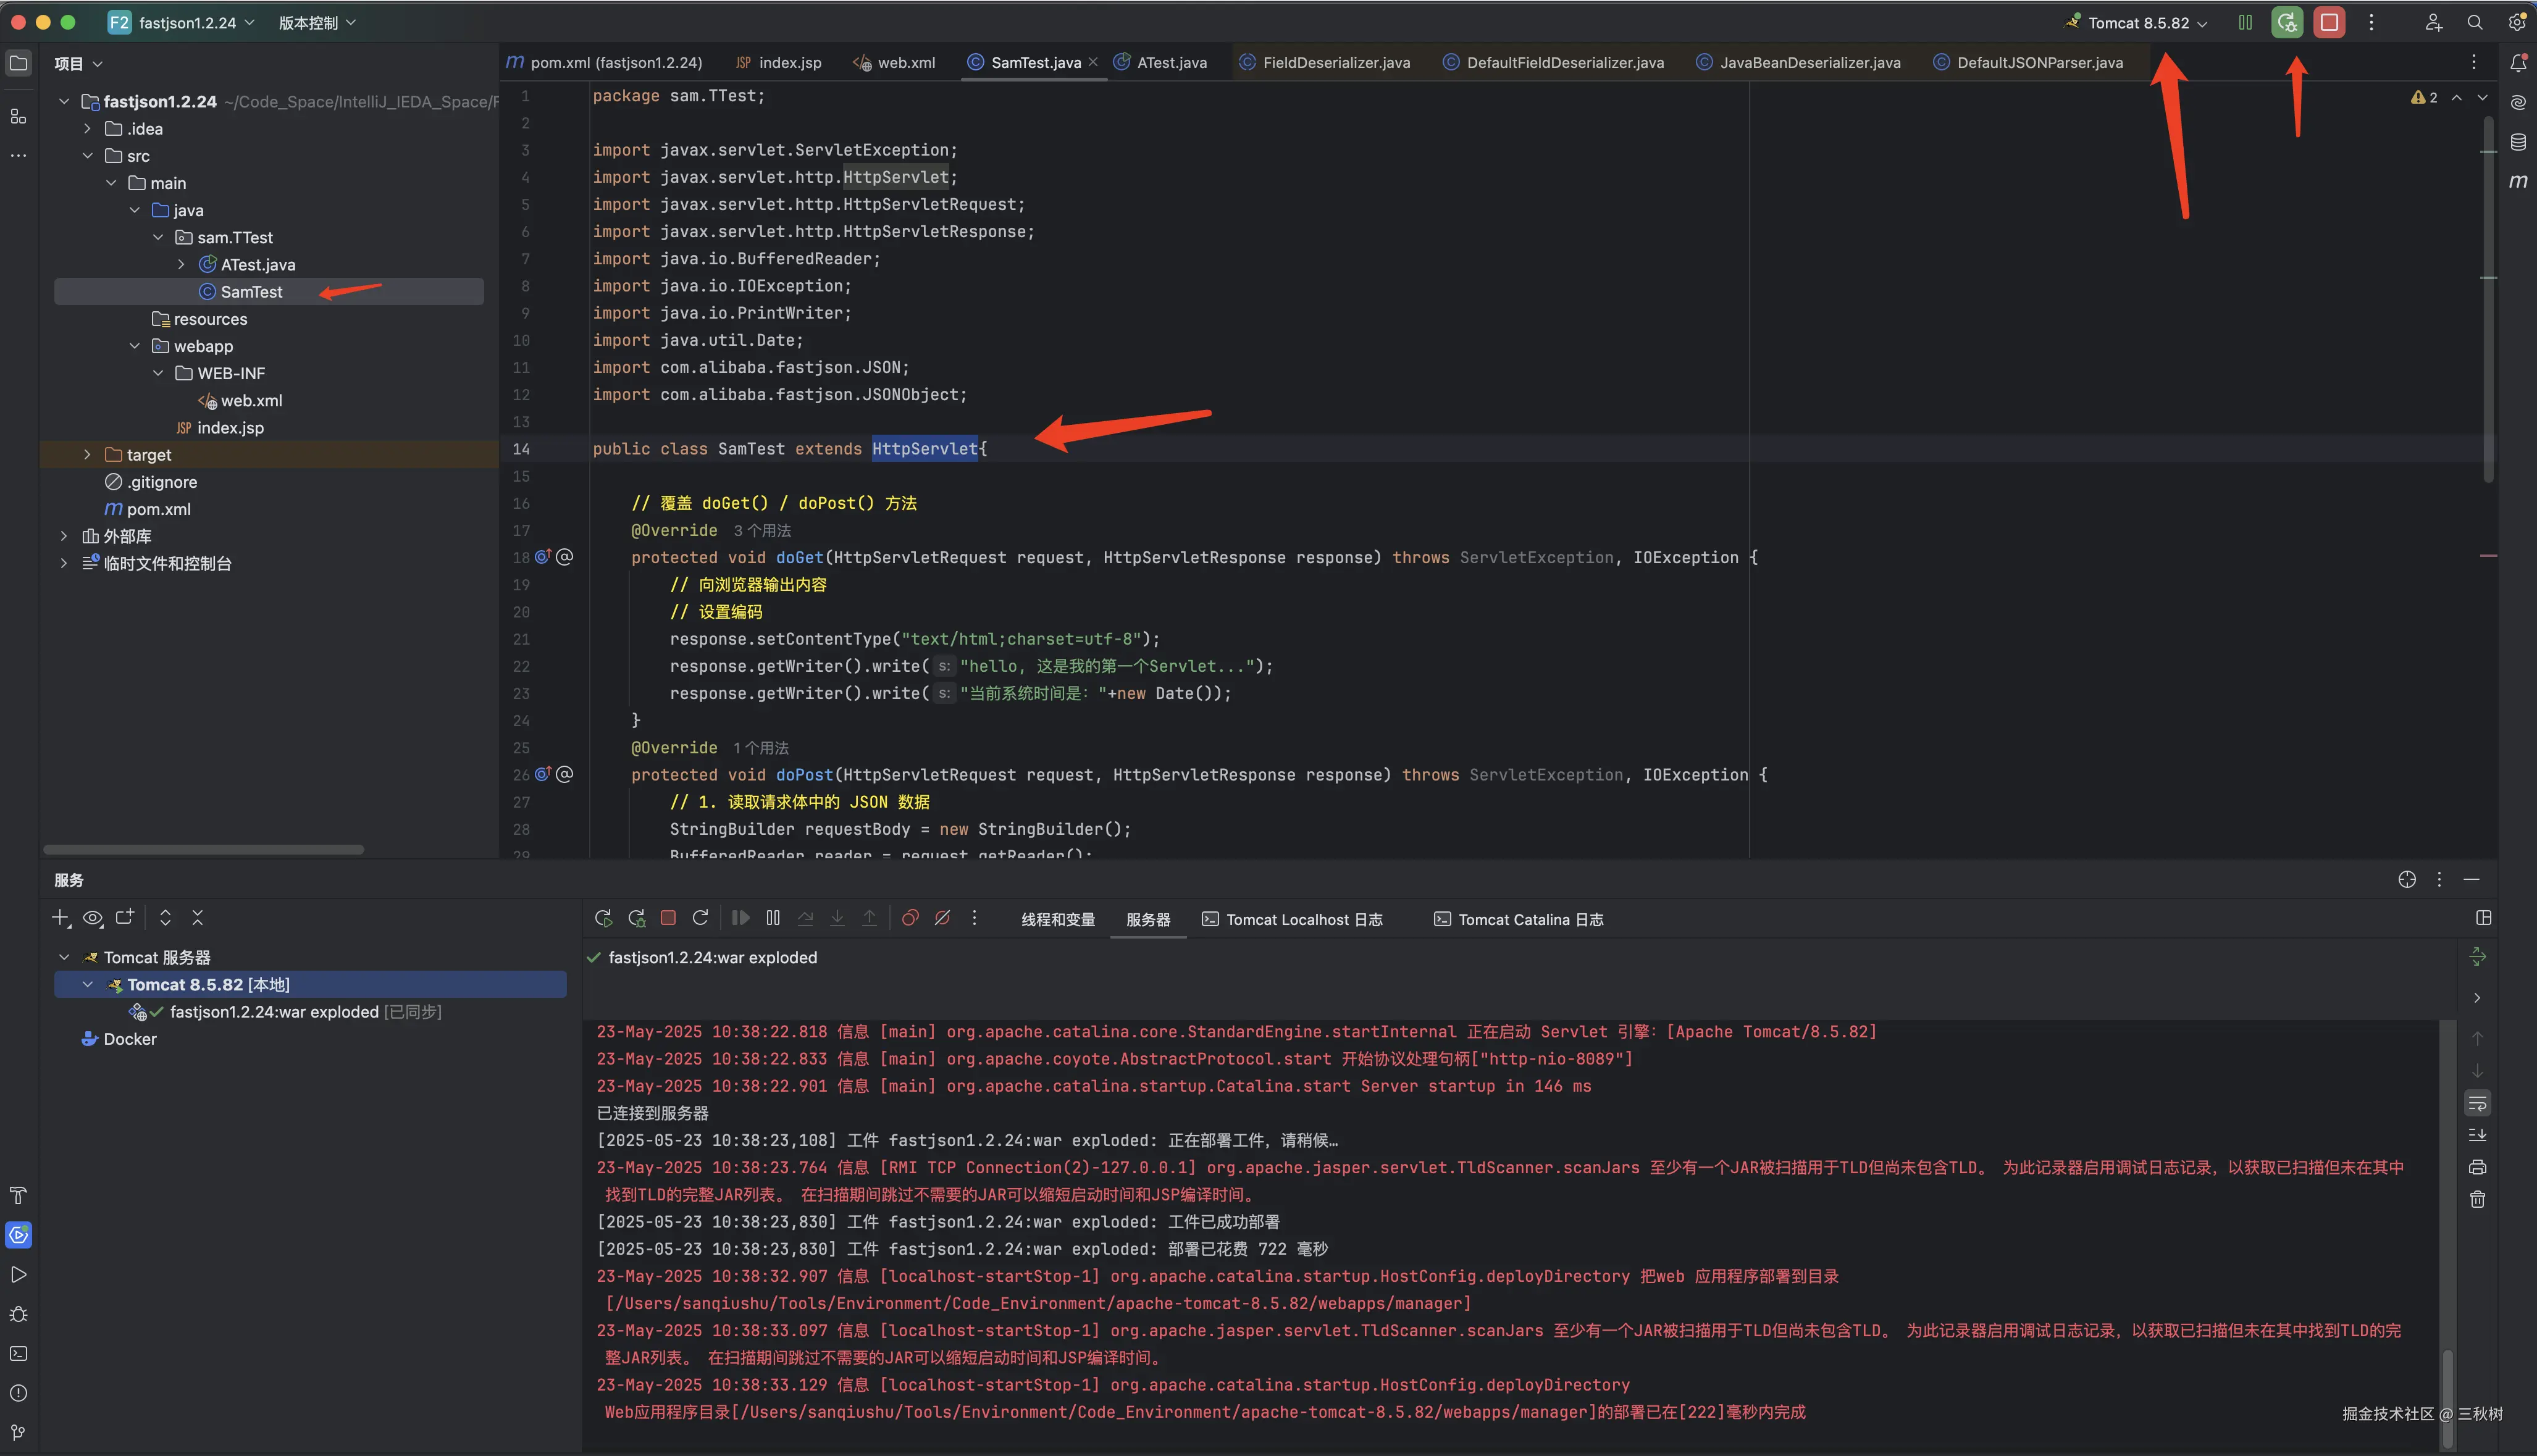Select pom.xml in the project tree
This screenshot has height=1456, width=2537.
[158, 509]
